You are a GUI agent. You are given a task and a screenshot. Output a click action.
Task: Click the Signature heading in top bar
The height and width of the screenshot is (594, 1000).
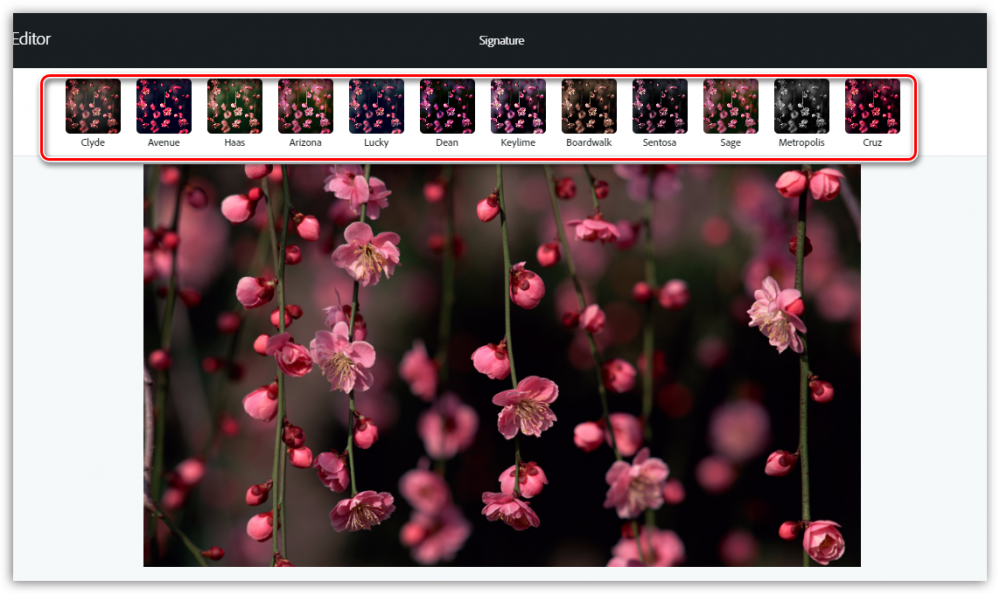point(501,41)
